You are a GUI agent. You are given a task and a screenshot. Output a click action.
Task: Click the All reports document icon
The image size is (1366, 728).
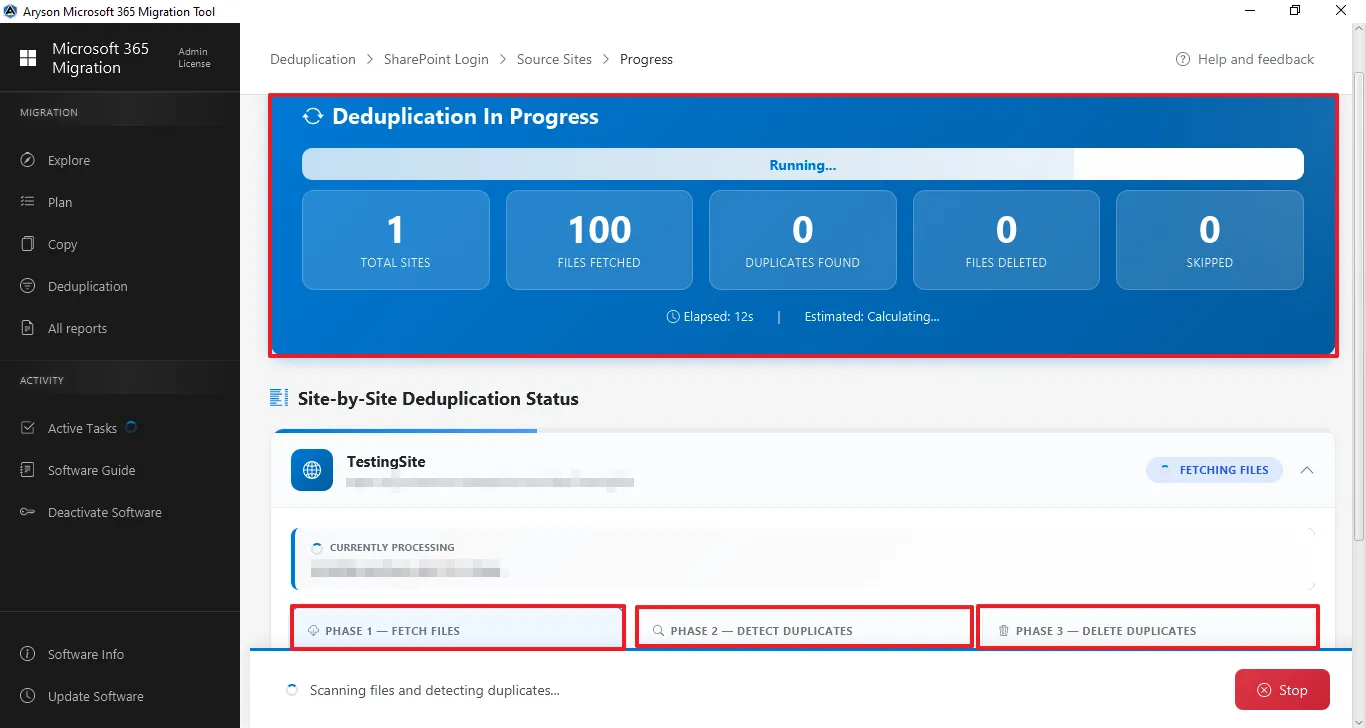[28, 328]
